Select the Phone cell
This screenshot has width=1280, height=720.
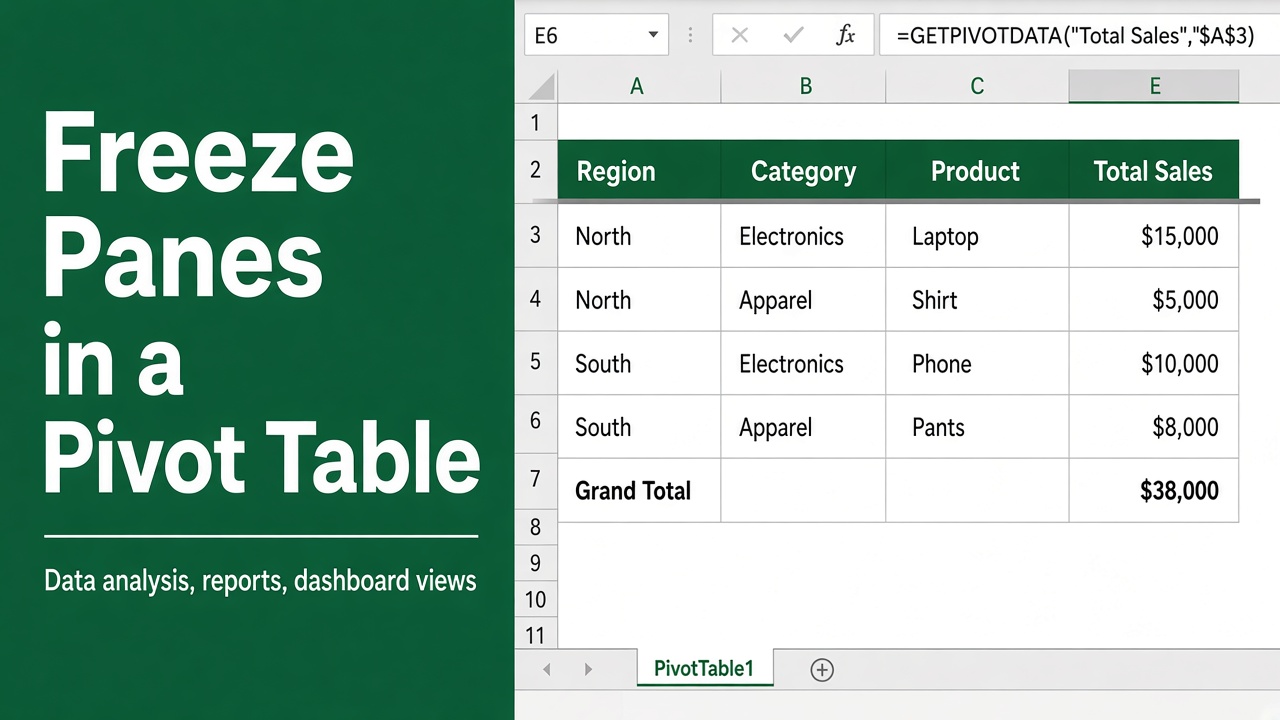[x=977, y=363]
